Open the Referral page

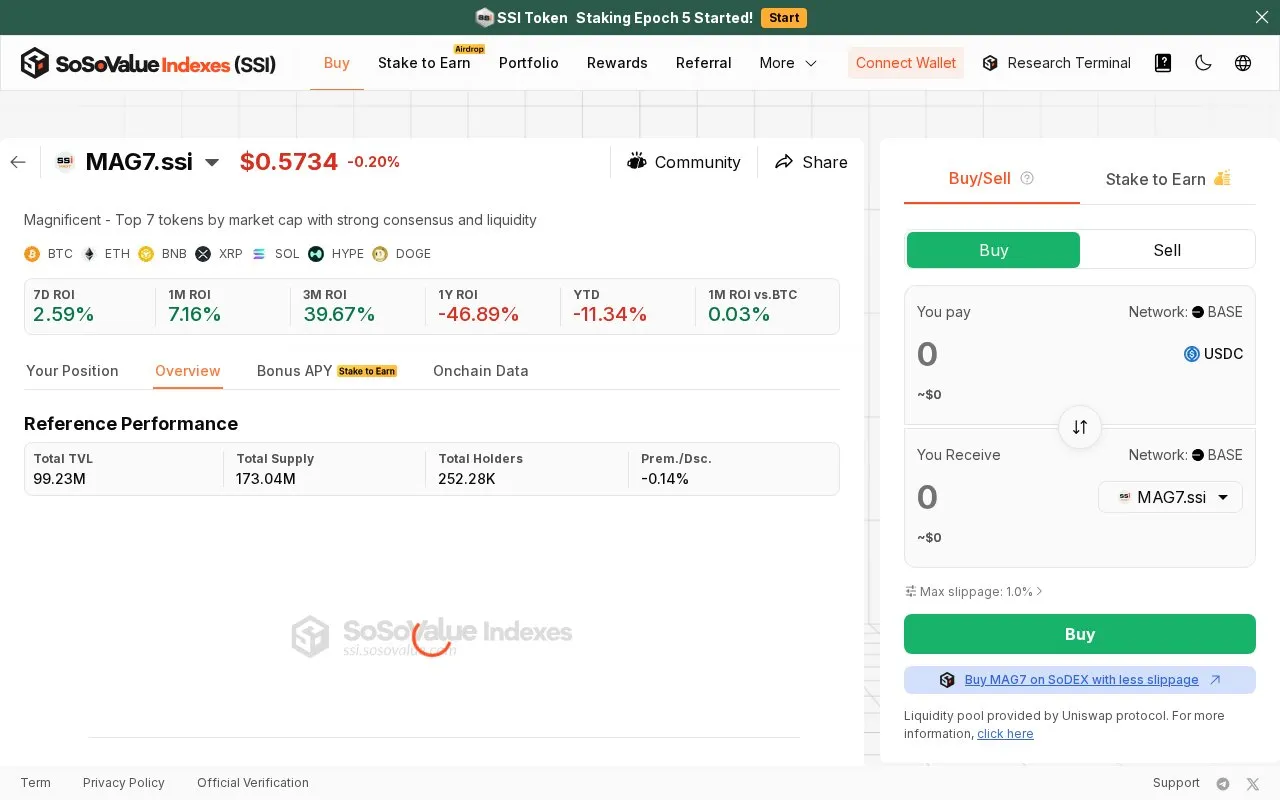[x=704, y=63]
